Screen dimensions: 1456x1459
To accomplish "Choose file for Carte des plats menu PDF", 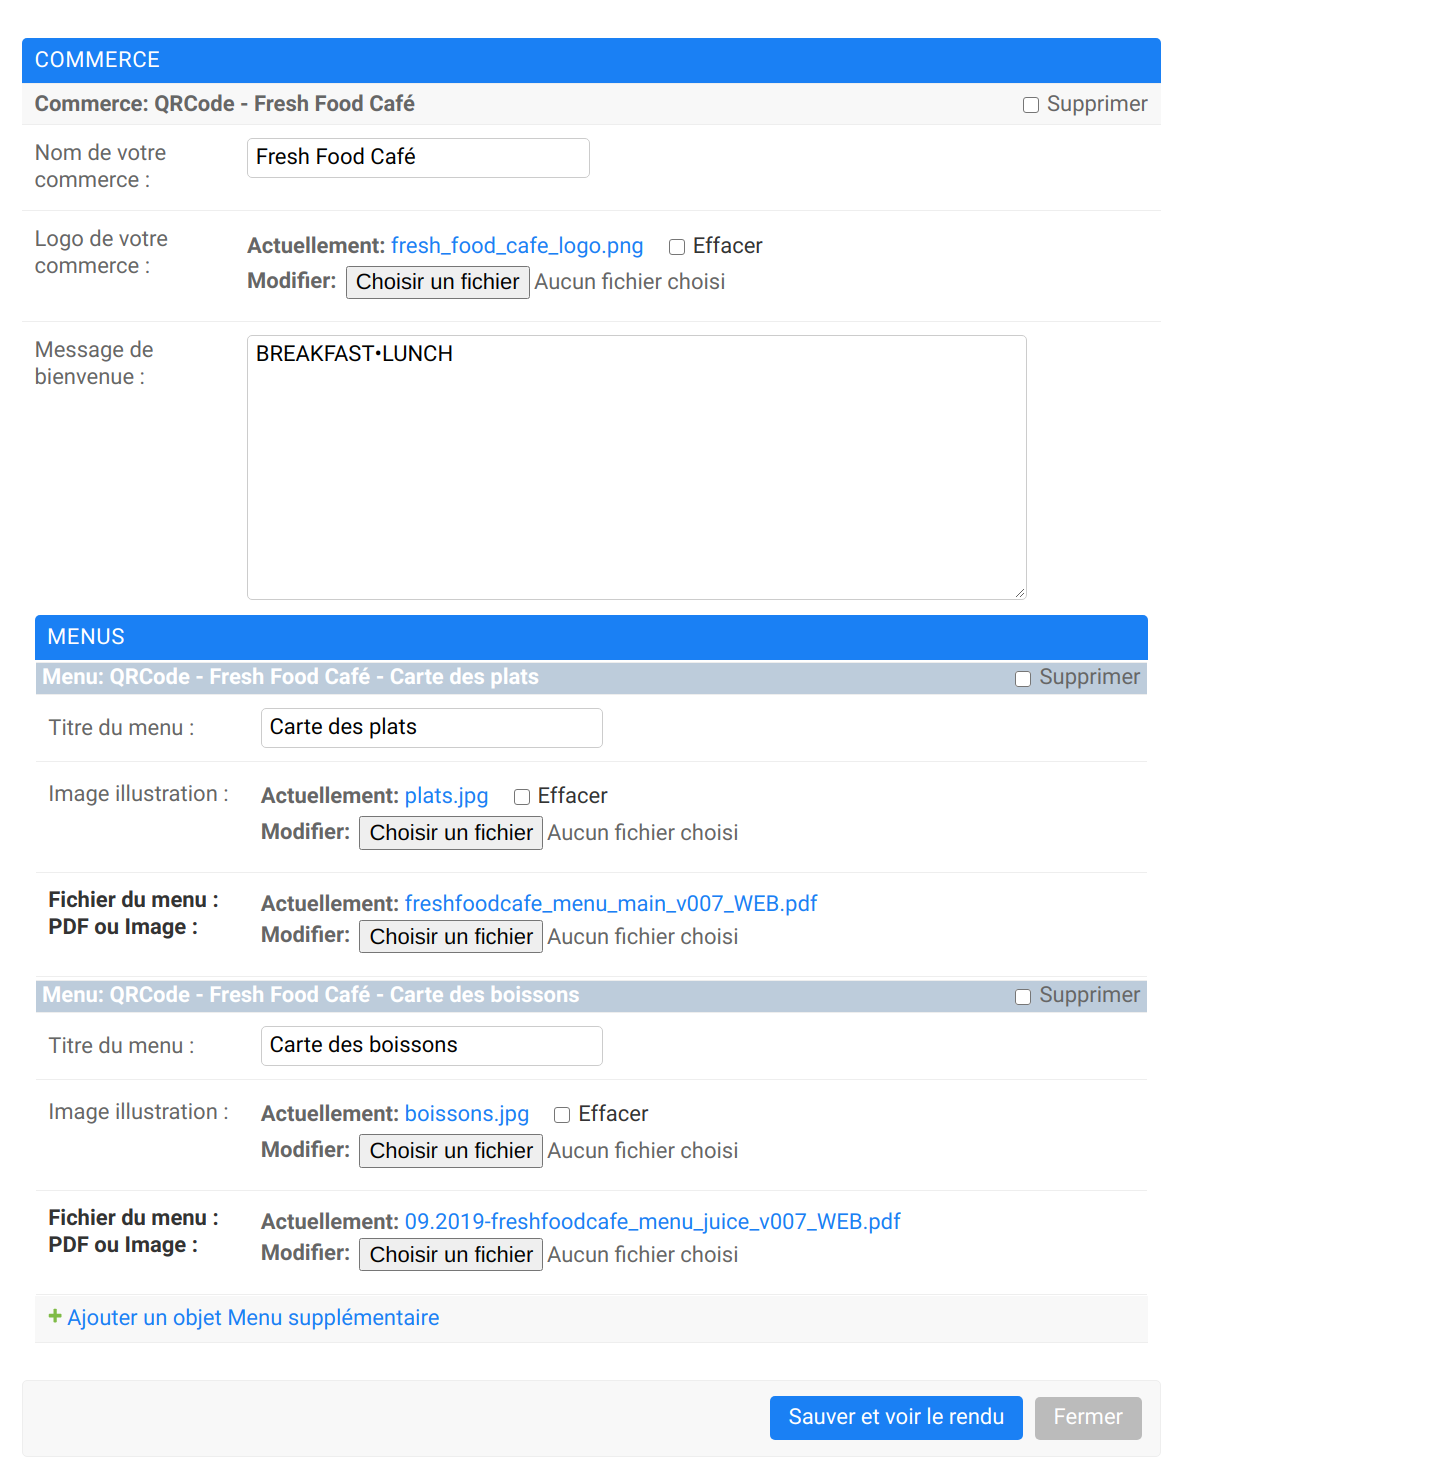I will pyautogui.click(x=451, y=937).
